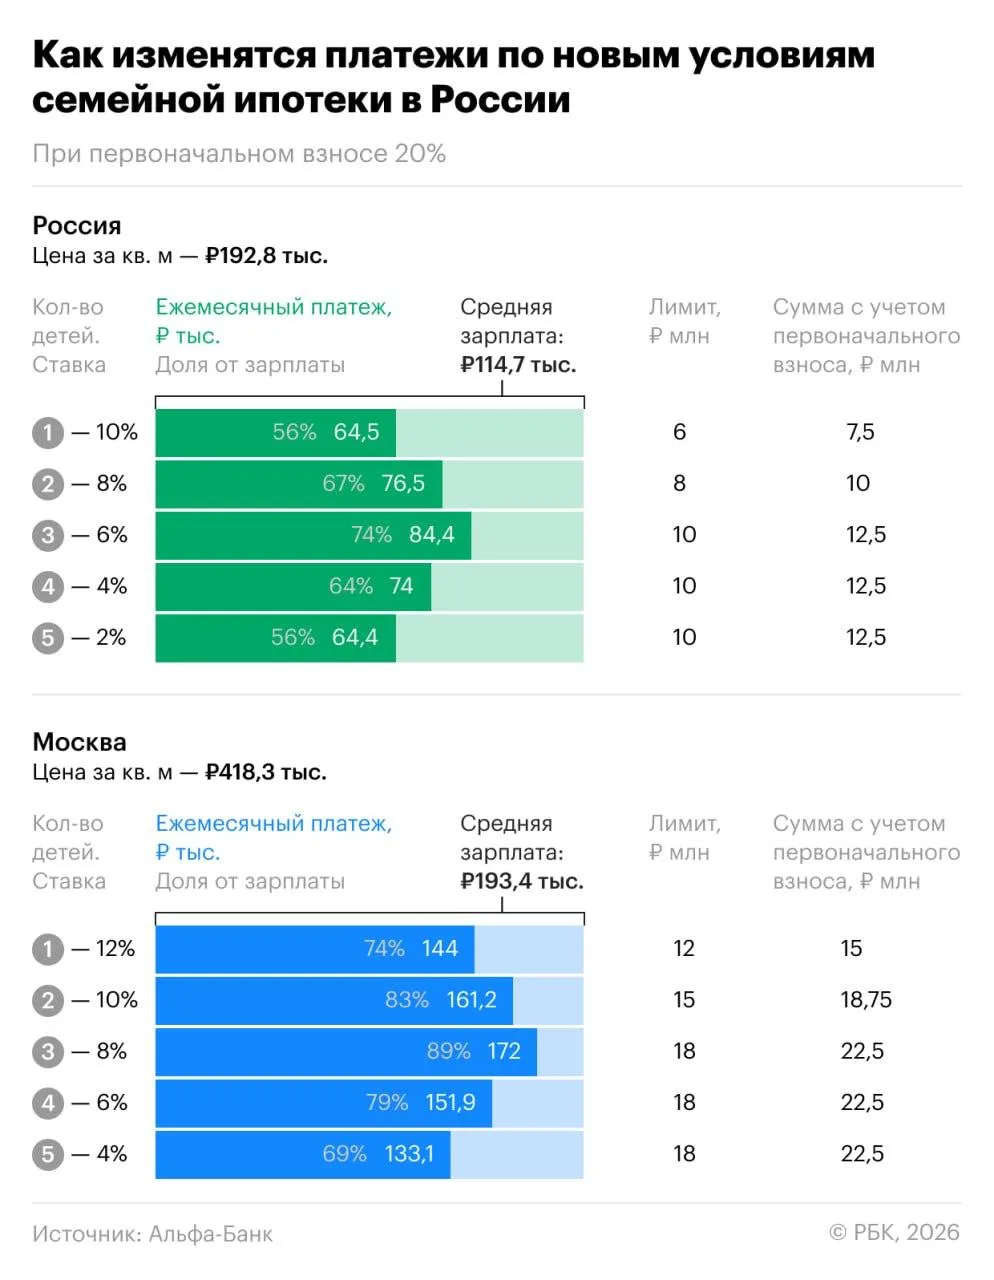The width and height of the screenshot is (994, 1280).
Task: Click the number 2 circle in Россия section
Action: pyautogui.click(x=47, y=484)
